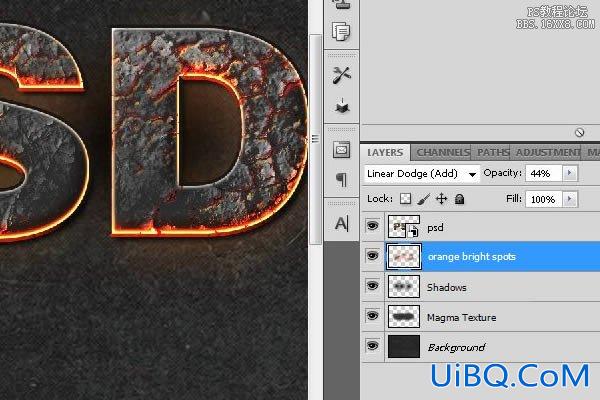
Task: Select the layer named Shadows
Action: pyautogui.click(x=447, y=287)
